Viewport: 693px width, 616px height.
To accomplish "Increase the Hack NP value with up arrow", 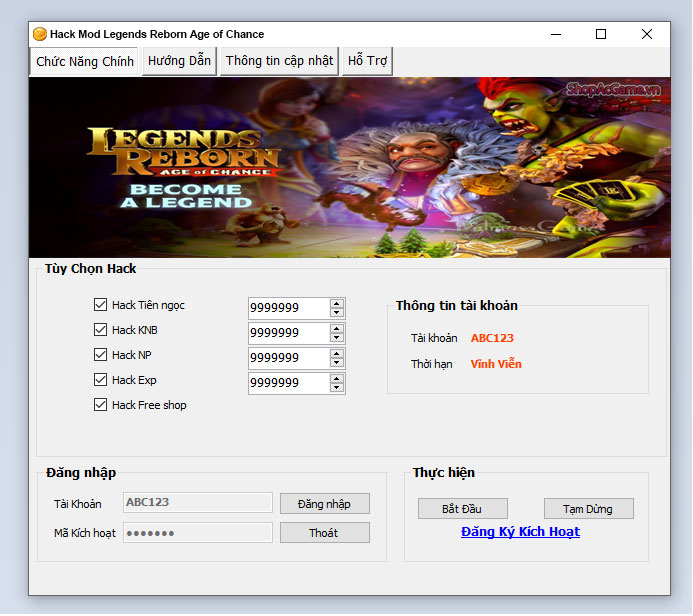I will click(x=336, y=354).
